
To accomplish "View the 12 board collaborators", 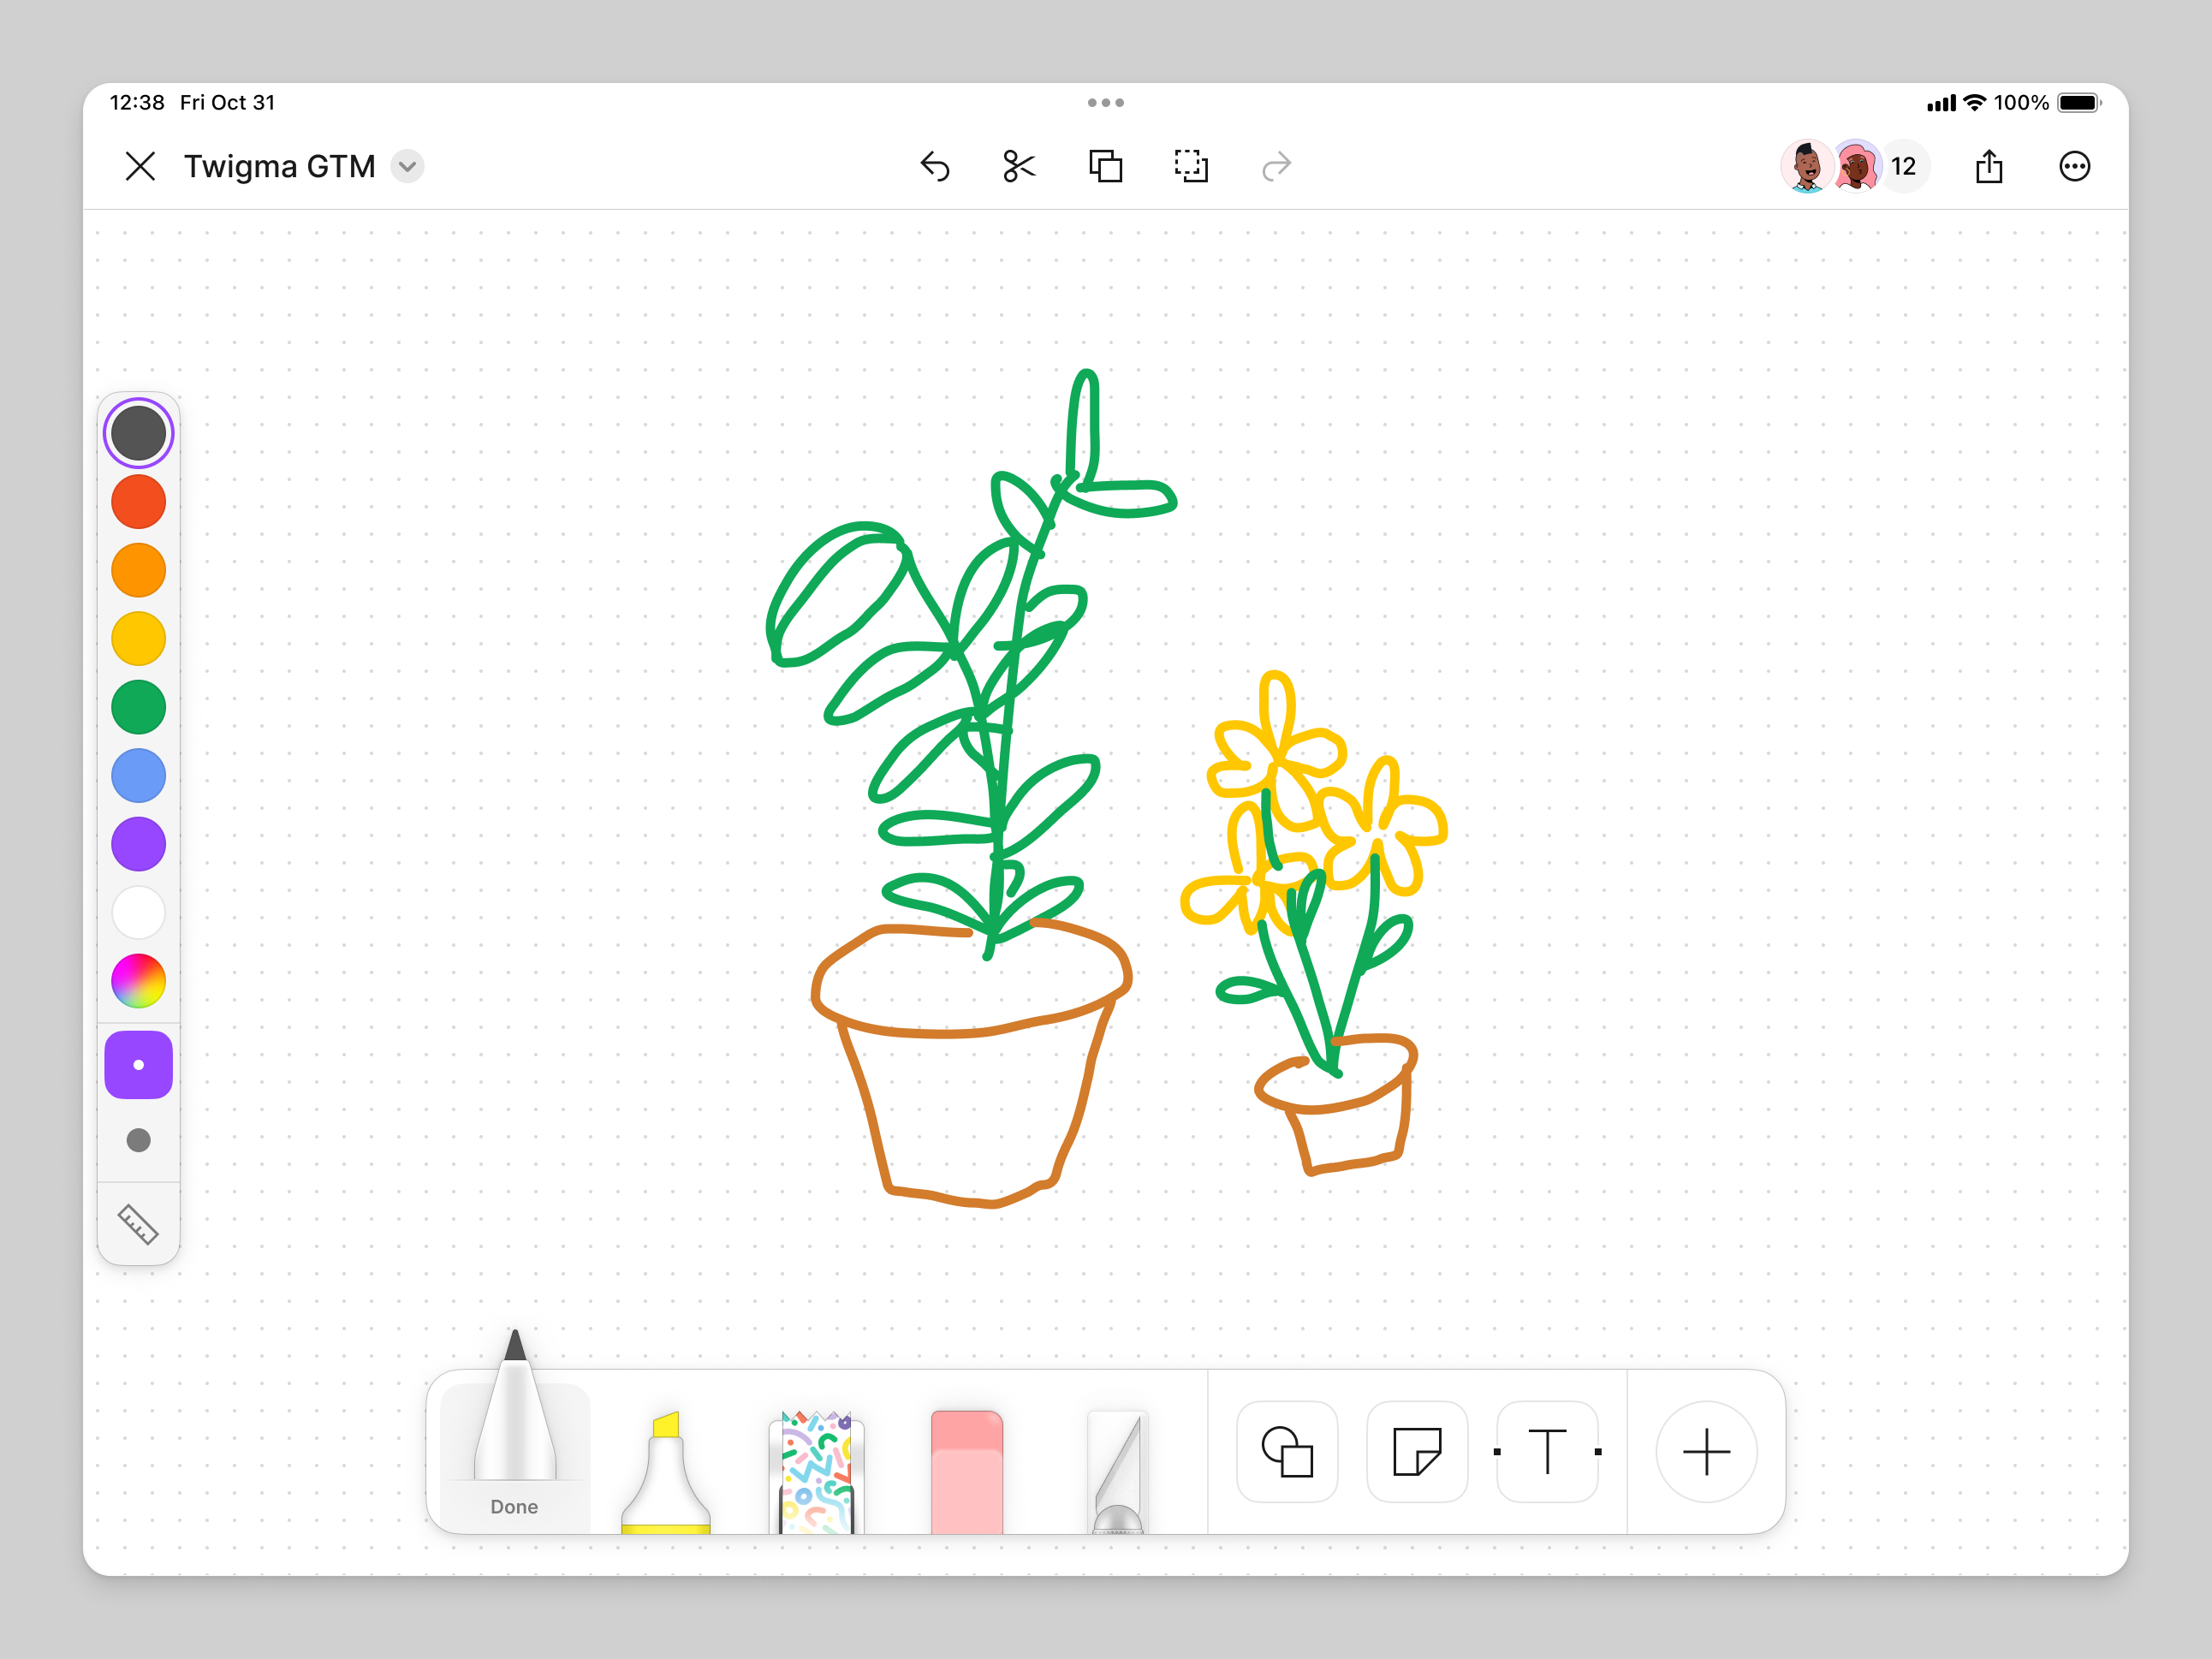I will click(x=1905, y=166).
